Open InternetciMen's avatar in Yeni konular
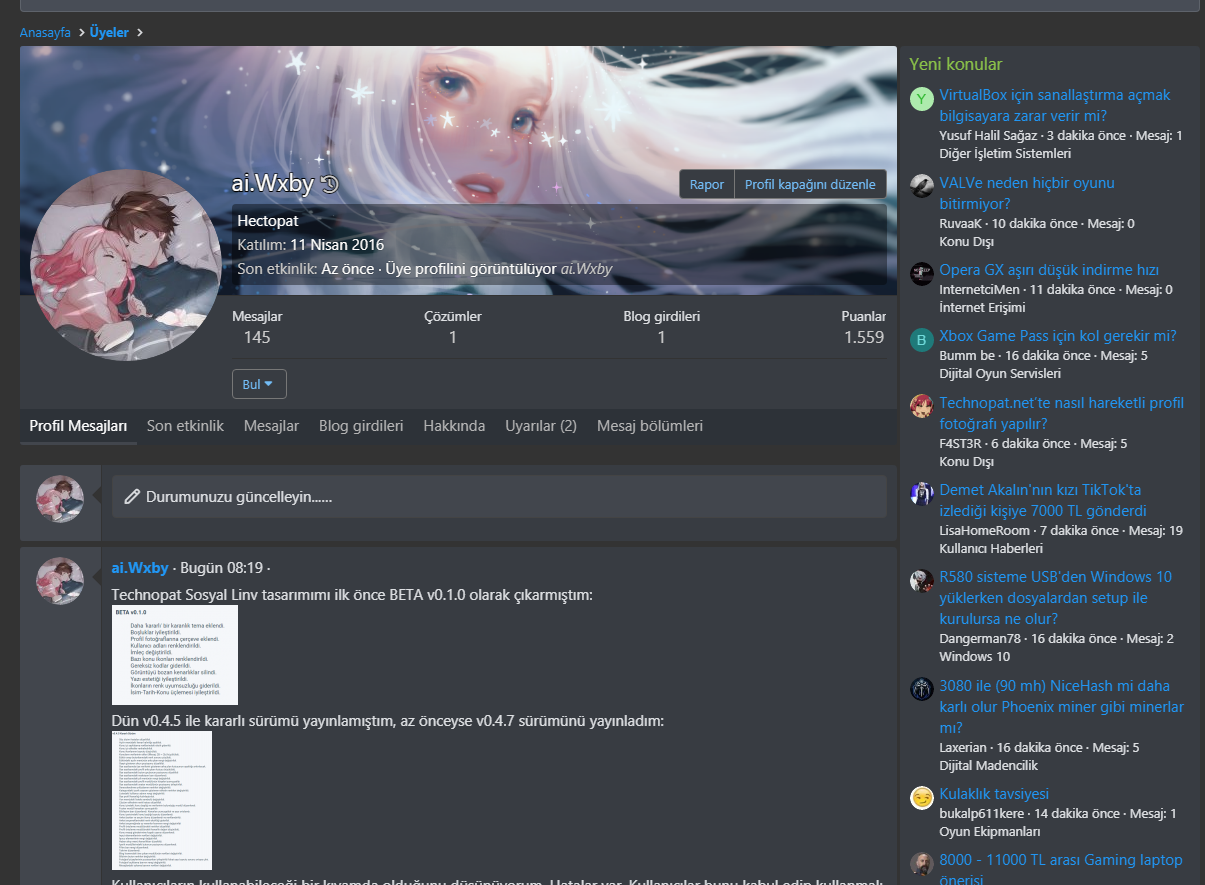This screenshot has width=1205, height=885. point(922,274)
